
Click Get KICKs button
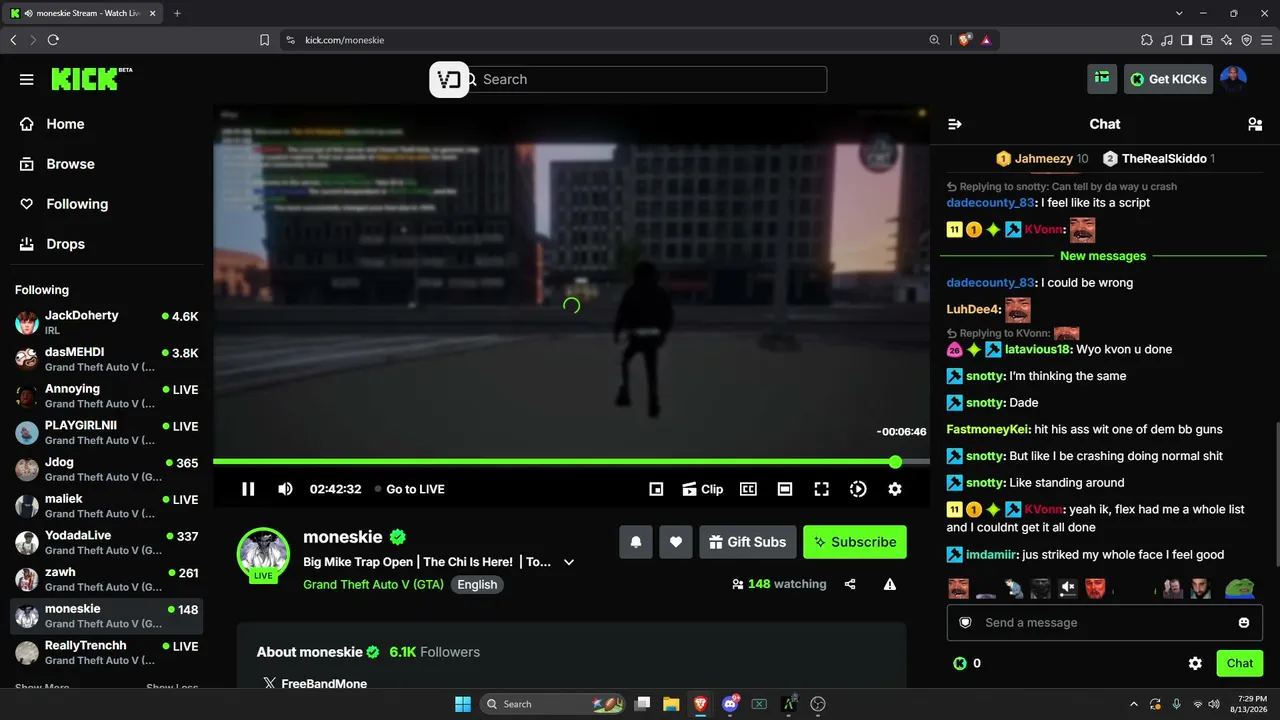[1167, 79]
